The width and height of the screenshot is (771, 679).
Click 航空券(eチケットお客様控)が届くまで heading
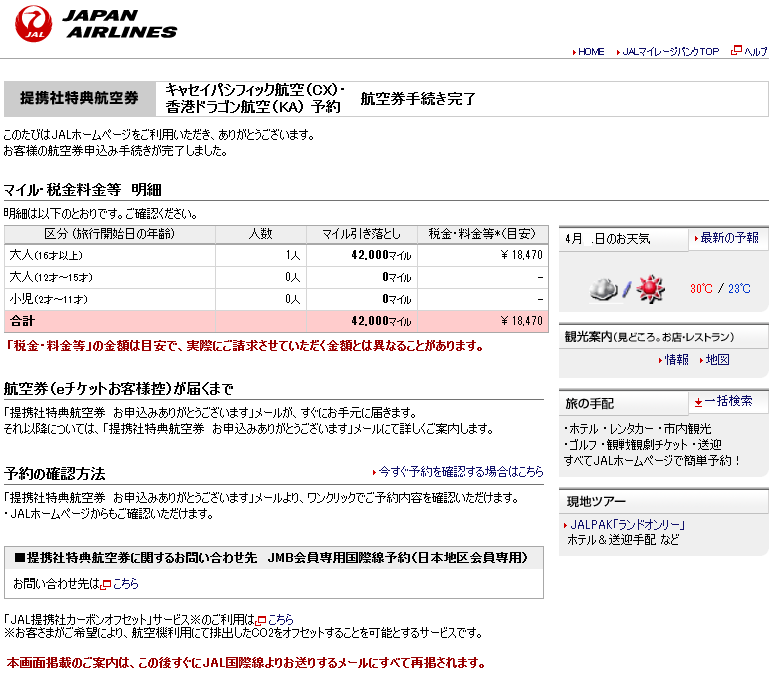click(119, 389)
